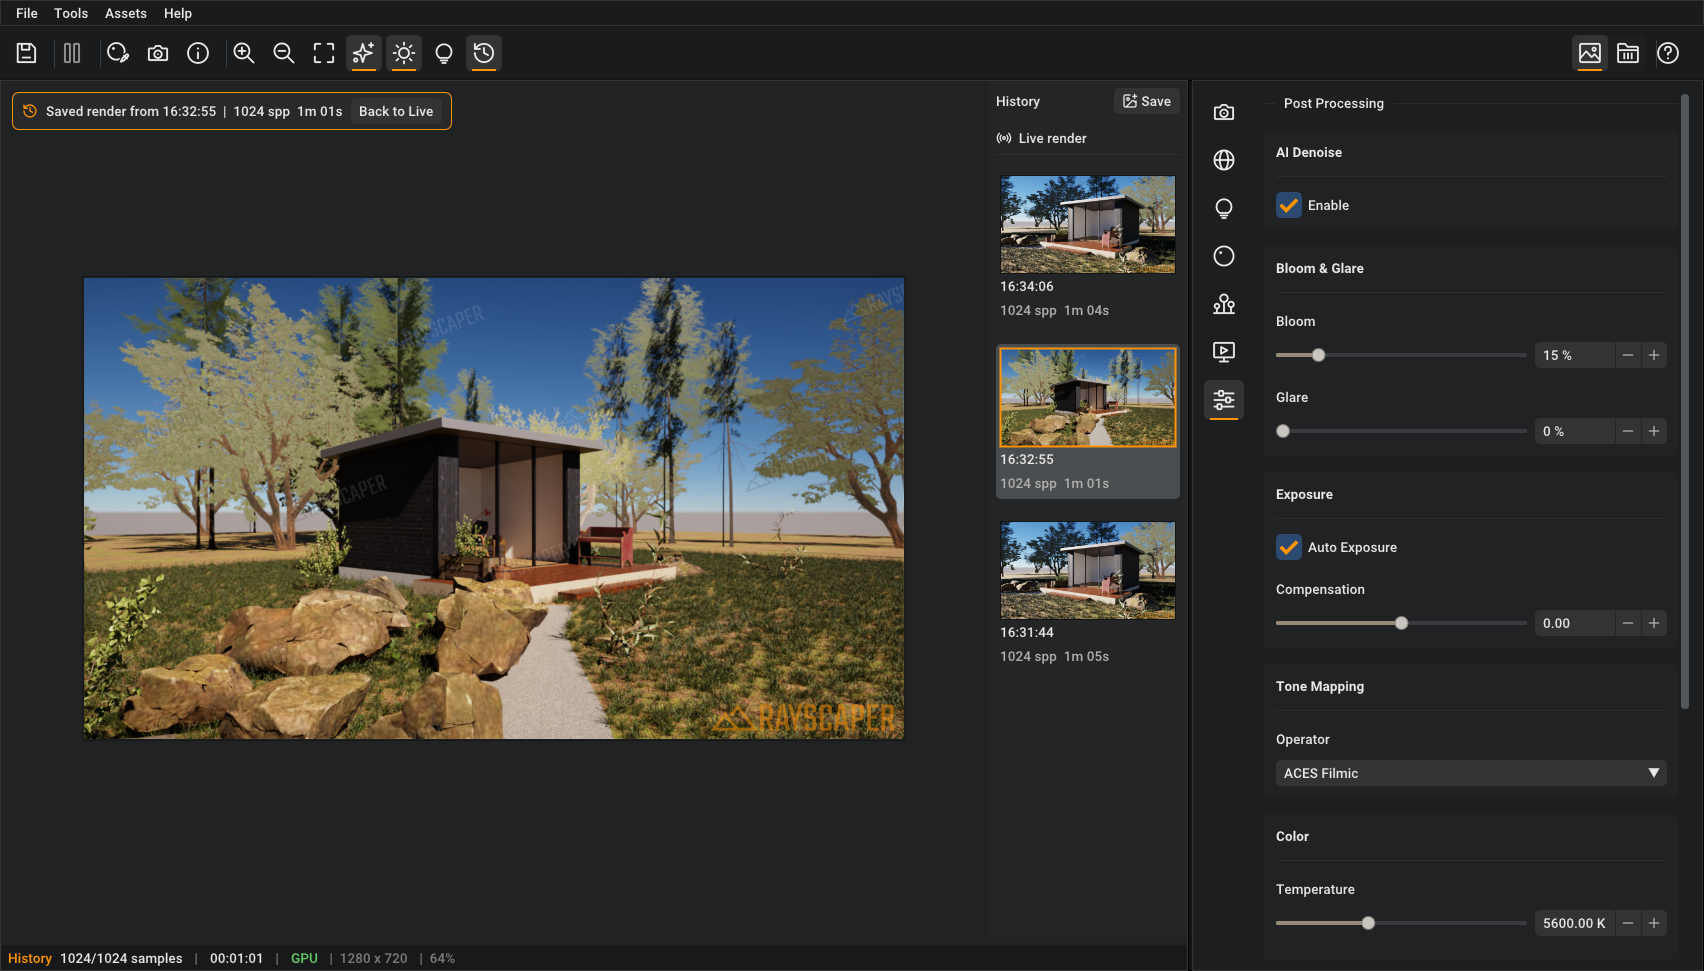Open animation output sidebar tab
This screenshot has height=971, width=1704.
pyautogui.click(x=1224, y=352)
